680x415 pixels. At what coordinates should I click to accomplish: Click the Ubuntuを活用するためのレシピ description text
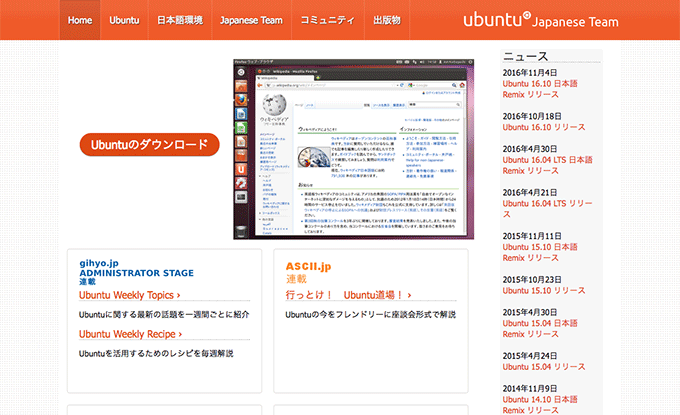coord(156,353)
